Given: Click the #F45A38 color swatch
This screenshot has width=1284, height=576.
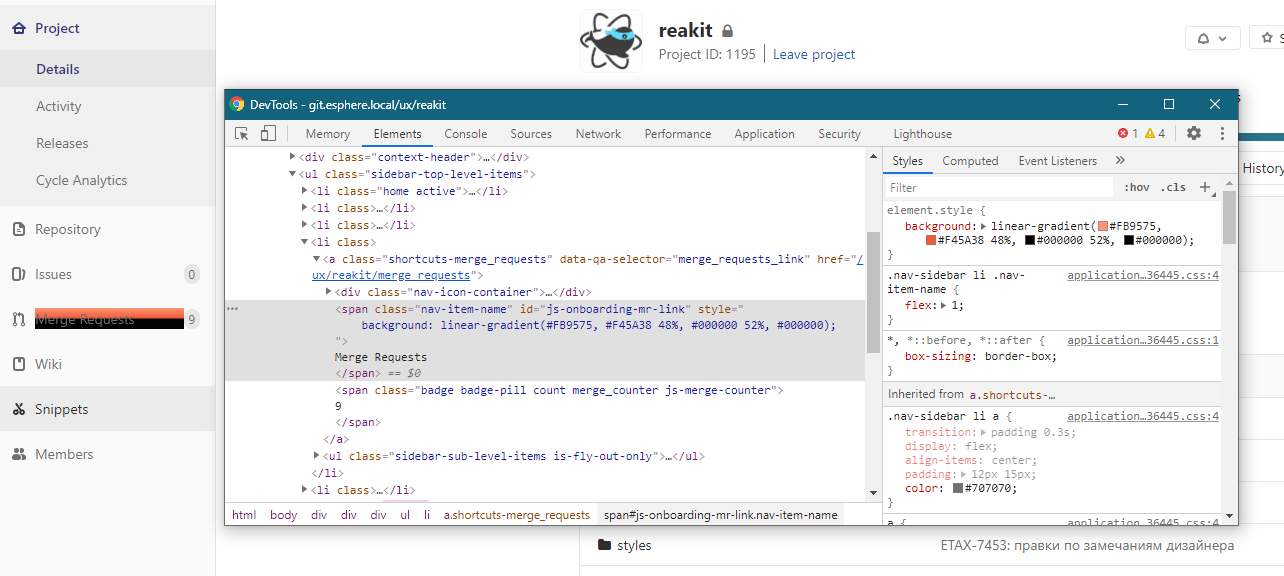Looking at the screenshot, I should pos(930,240).
